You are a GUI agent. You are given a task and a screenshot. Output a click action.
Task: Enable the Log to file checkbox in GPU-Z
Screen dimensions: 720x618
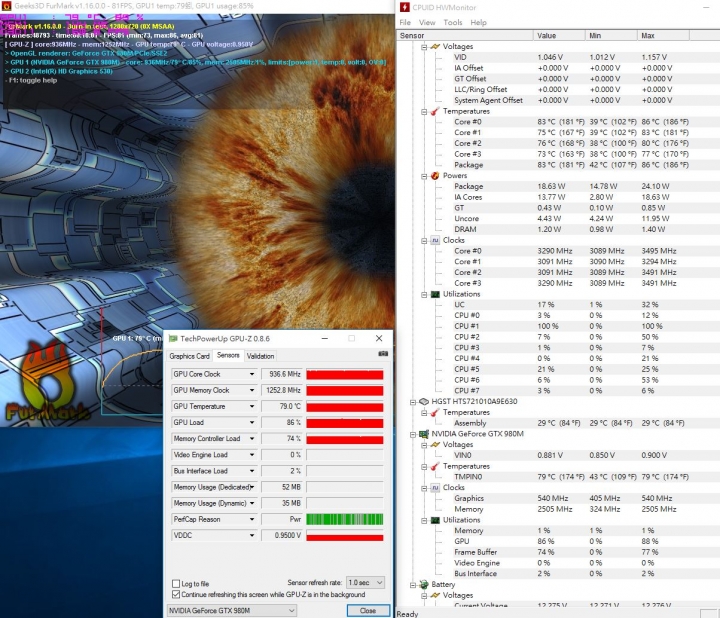pos(176,584)
